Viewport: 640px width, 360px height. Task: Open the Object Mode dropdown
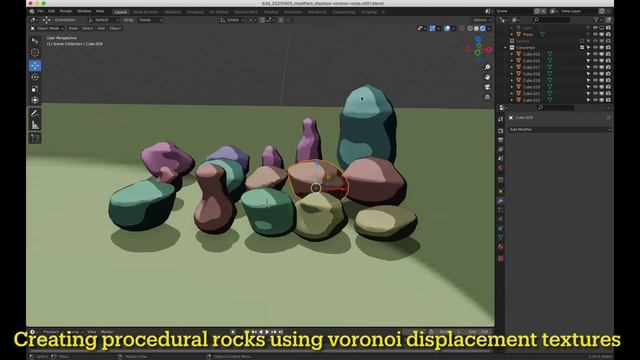point(47,29)
